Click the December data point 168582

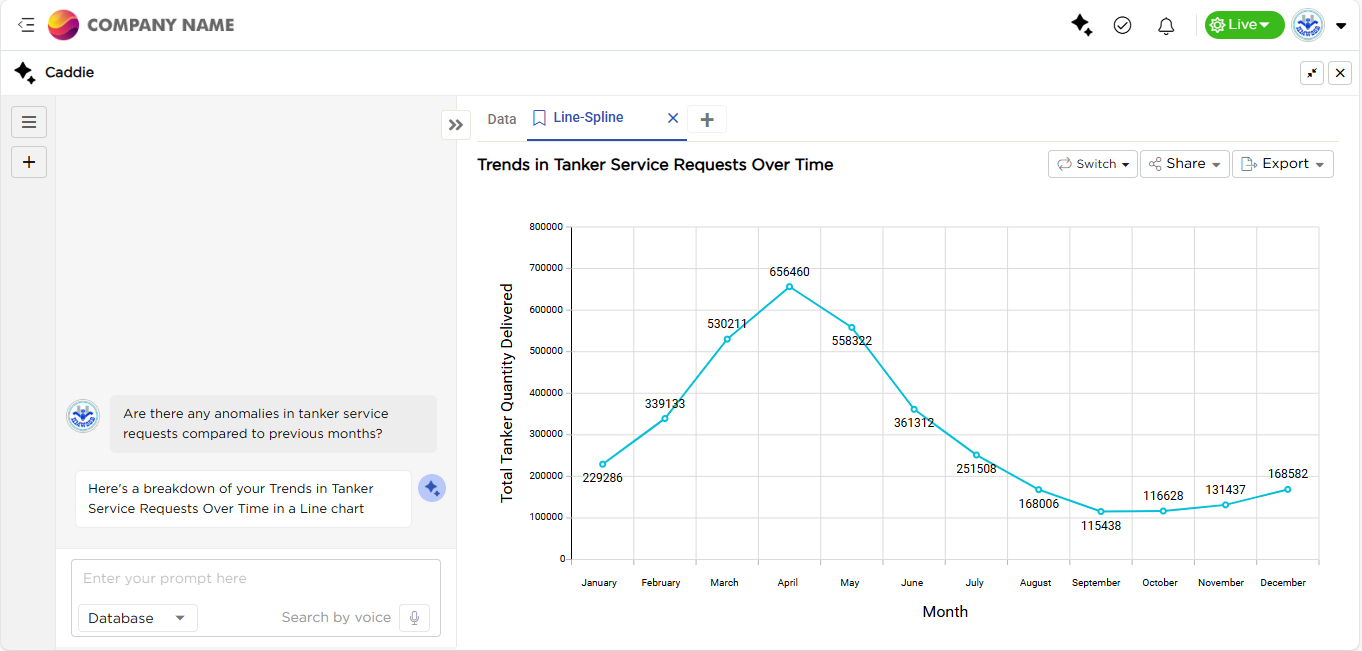pos(1288,489)
